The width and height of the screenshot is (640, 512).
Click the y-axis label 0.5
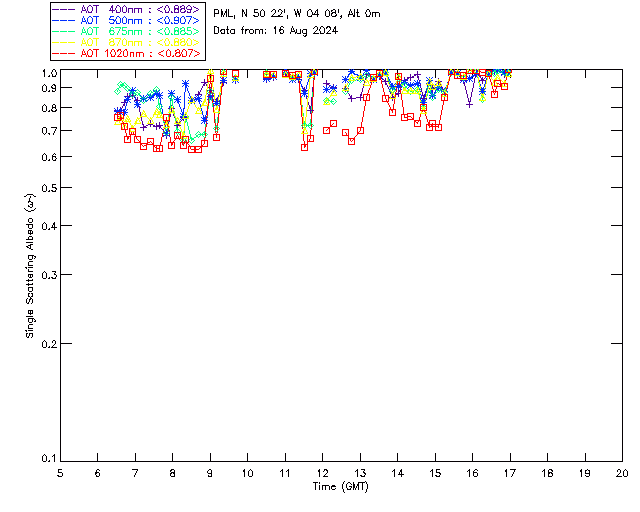pyautogui.click(x=49, y=189)
